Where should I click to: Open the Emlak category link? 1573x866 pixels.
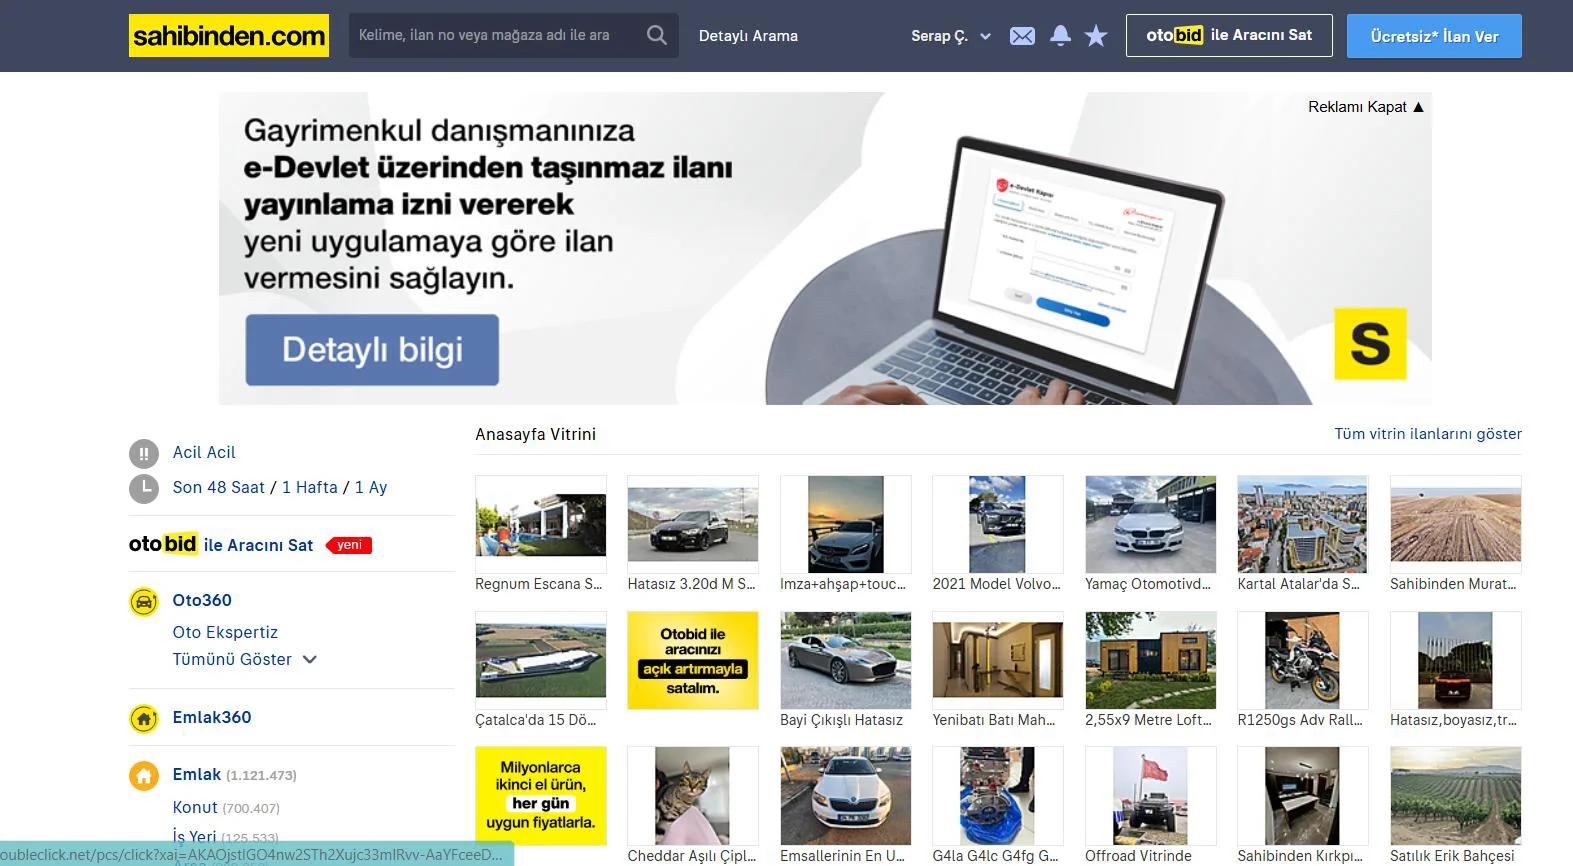click(x=197, y=774)
